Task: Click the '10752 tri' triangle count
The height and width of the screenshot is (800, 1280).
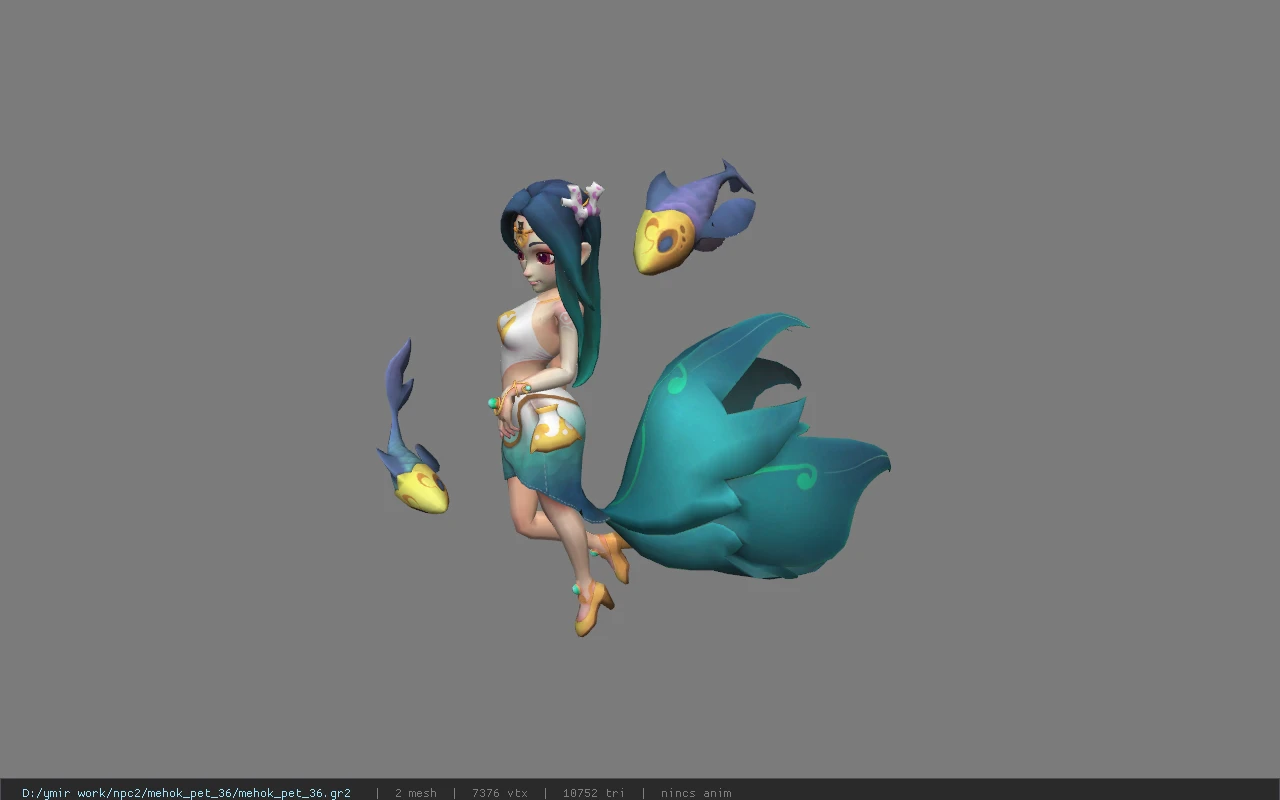Action: point(593,793)
